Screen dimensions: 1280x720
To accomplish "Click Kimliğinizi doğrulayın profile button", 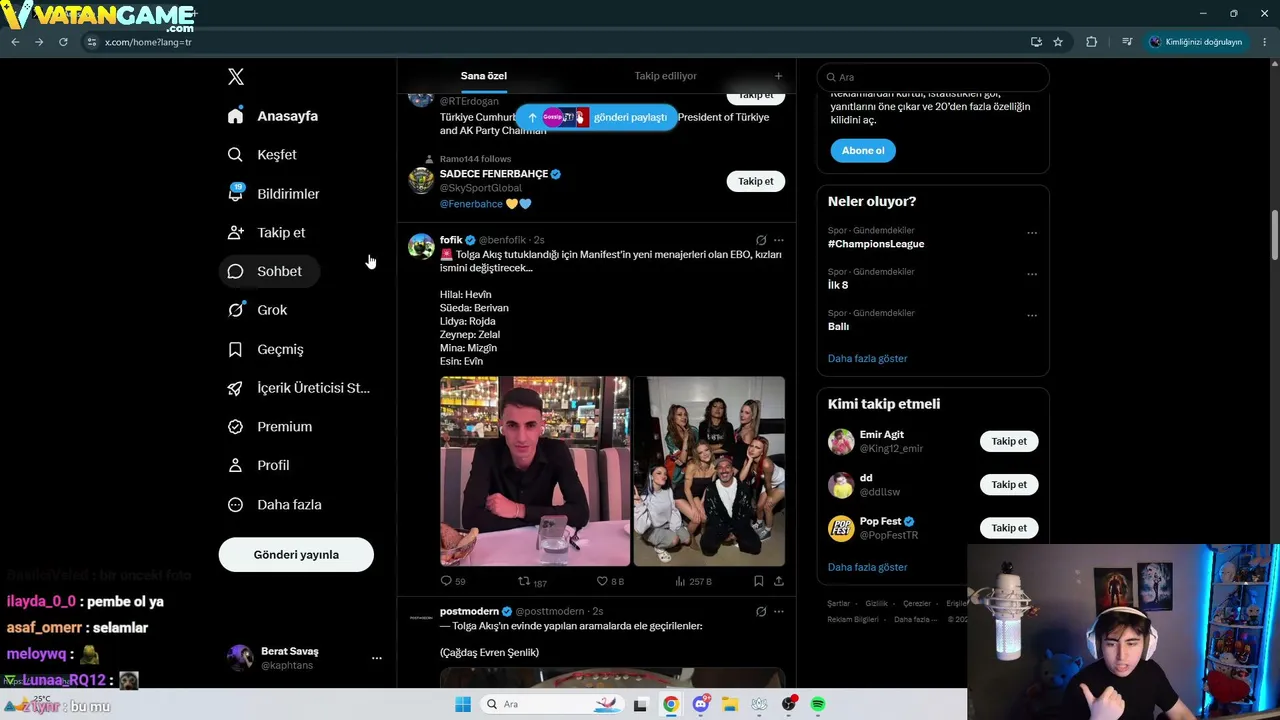I will pyautogui.click(x=1196, y=42).
